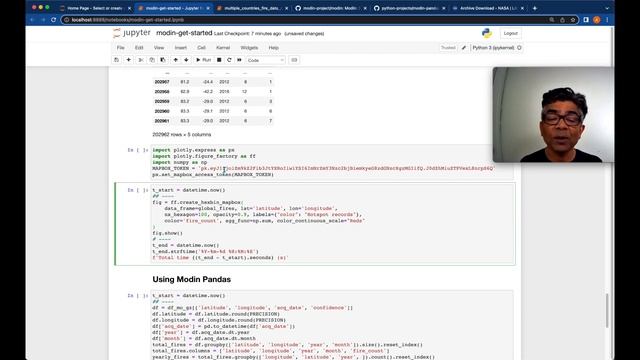Switch to the multiple_countries_fire_data tab
Screen dimensions: 640x360
(x=251, y=8)
